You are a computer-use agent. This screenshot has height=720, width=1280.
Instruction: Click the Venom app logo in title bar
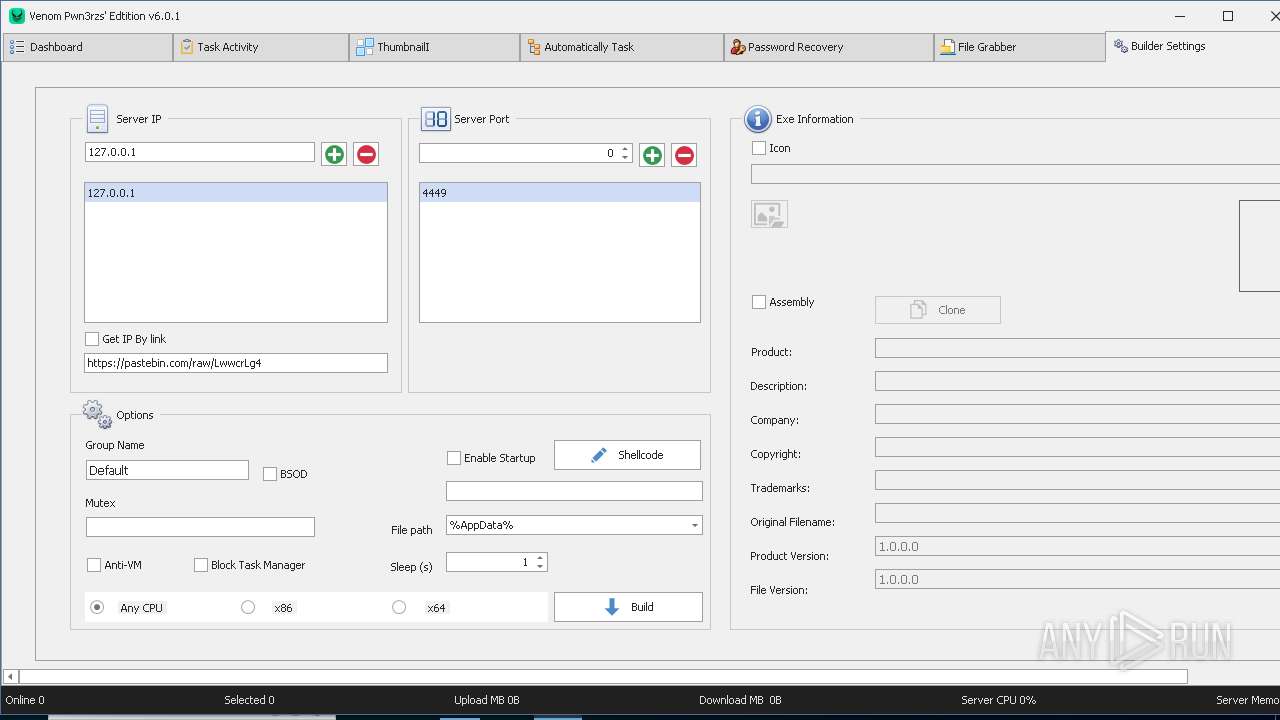(x=16, y=16)
